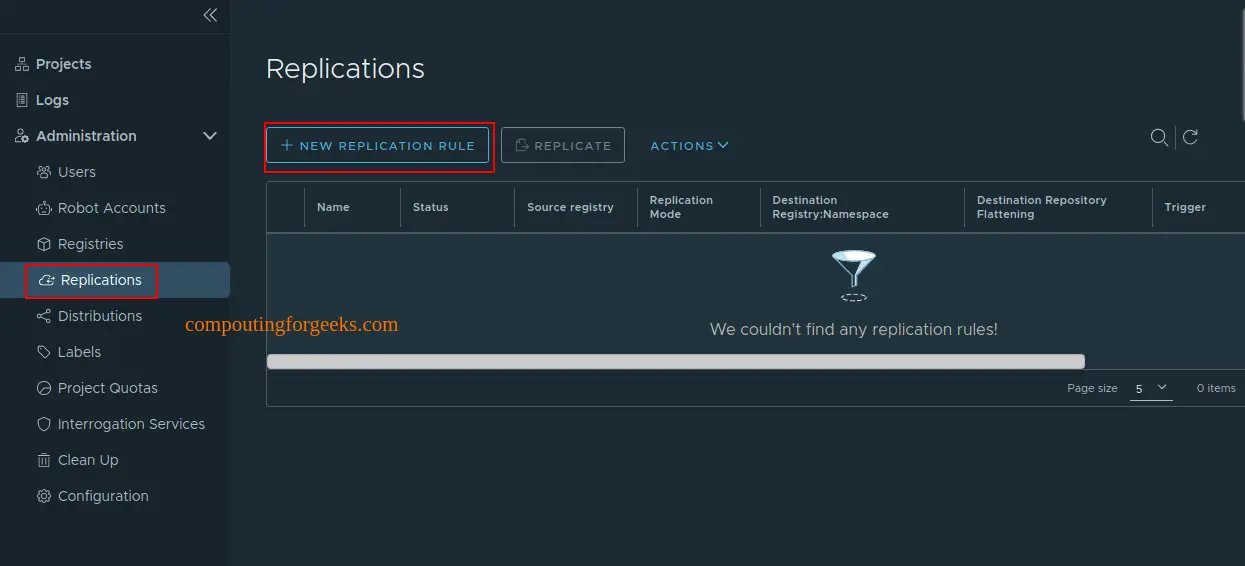
Task: Open the Users page
Action: coord(76,172)
